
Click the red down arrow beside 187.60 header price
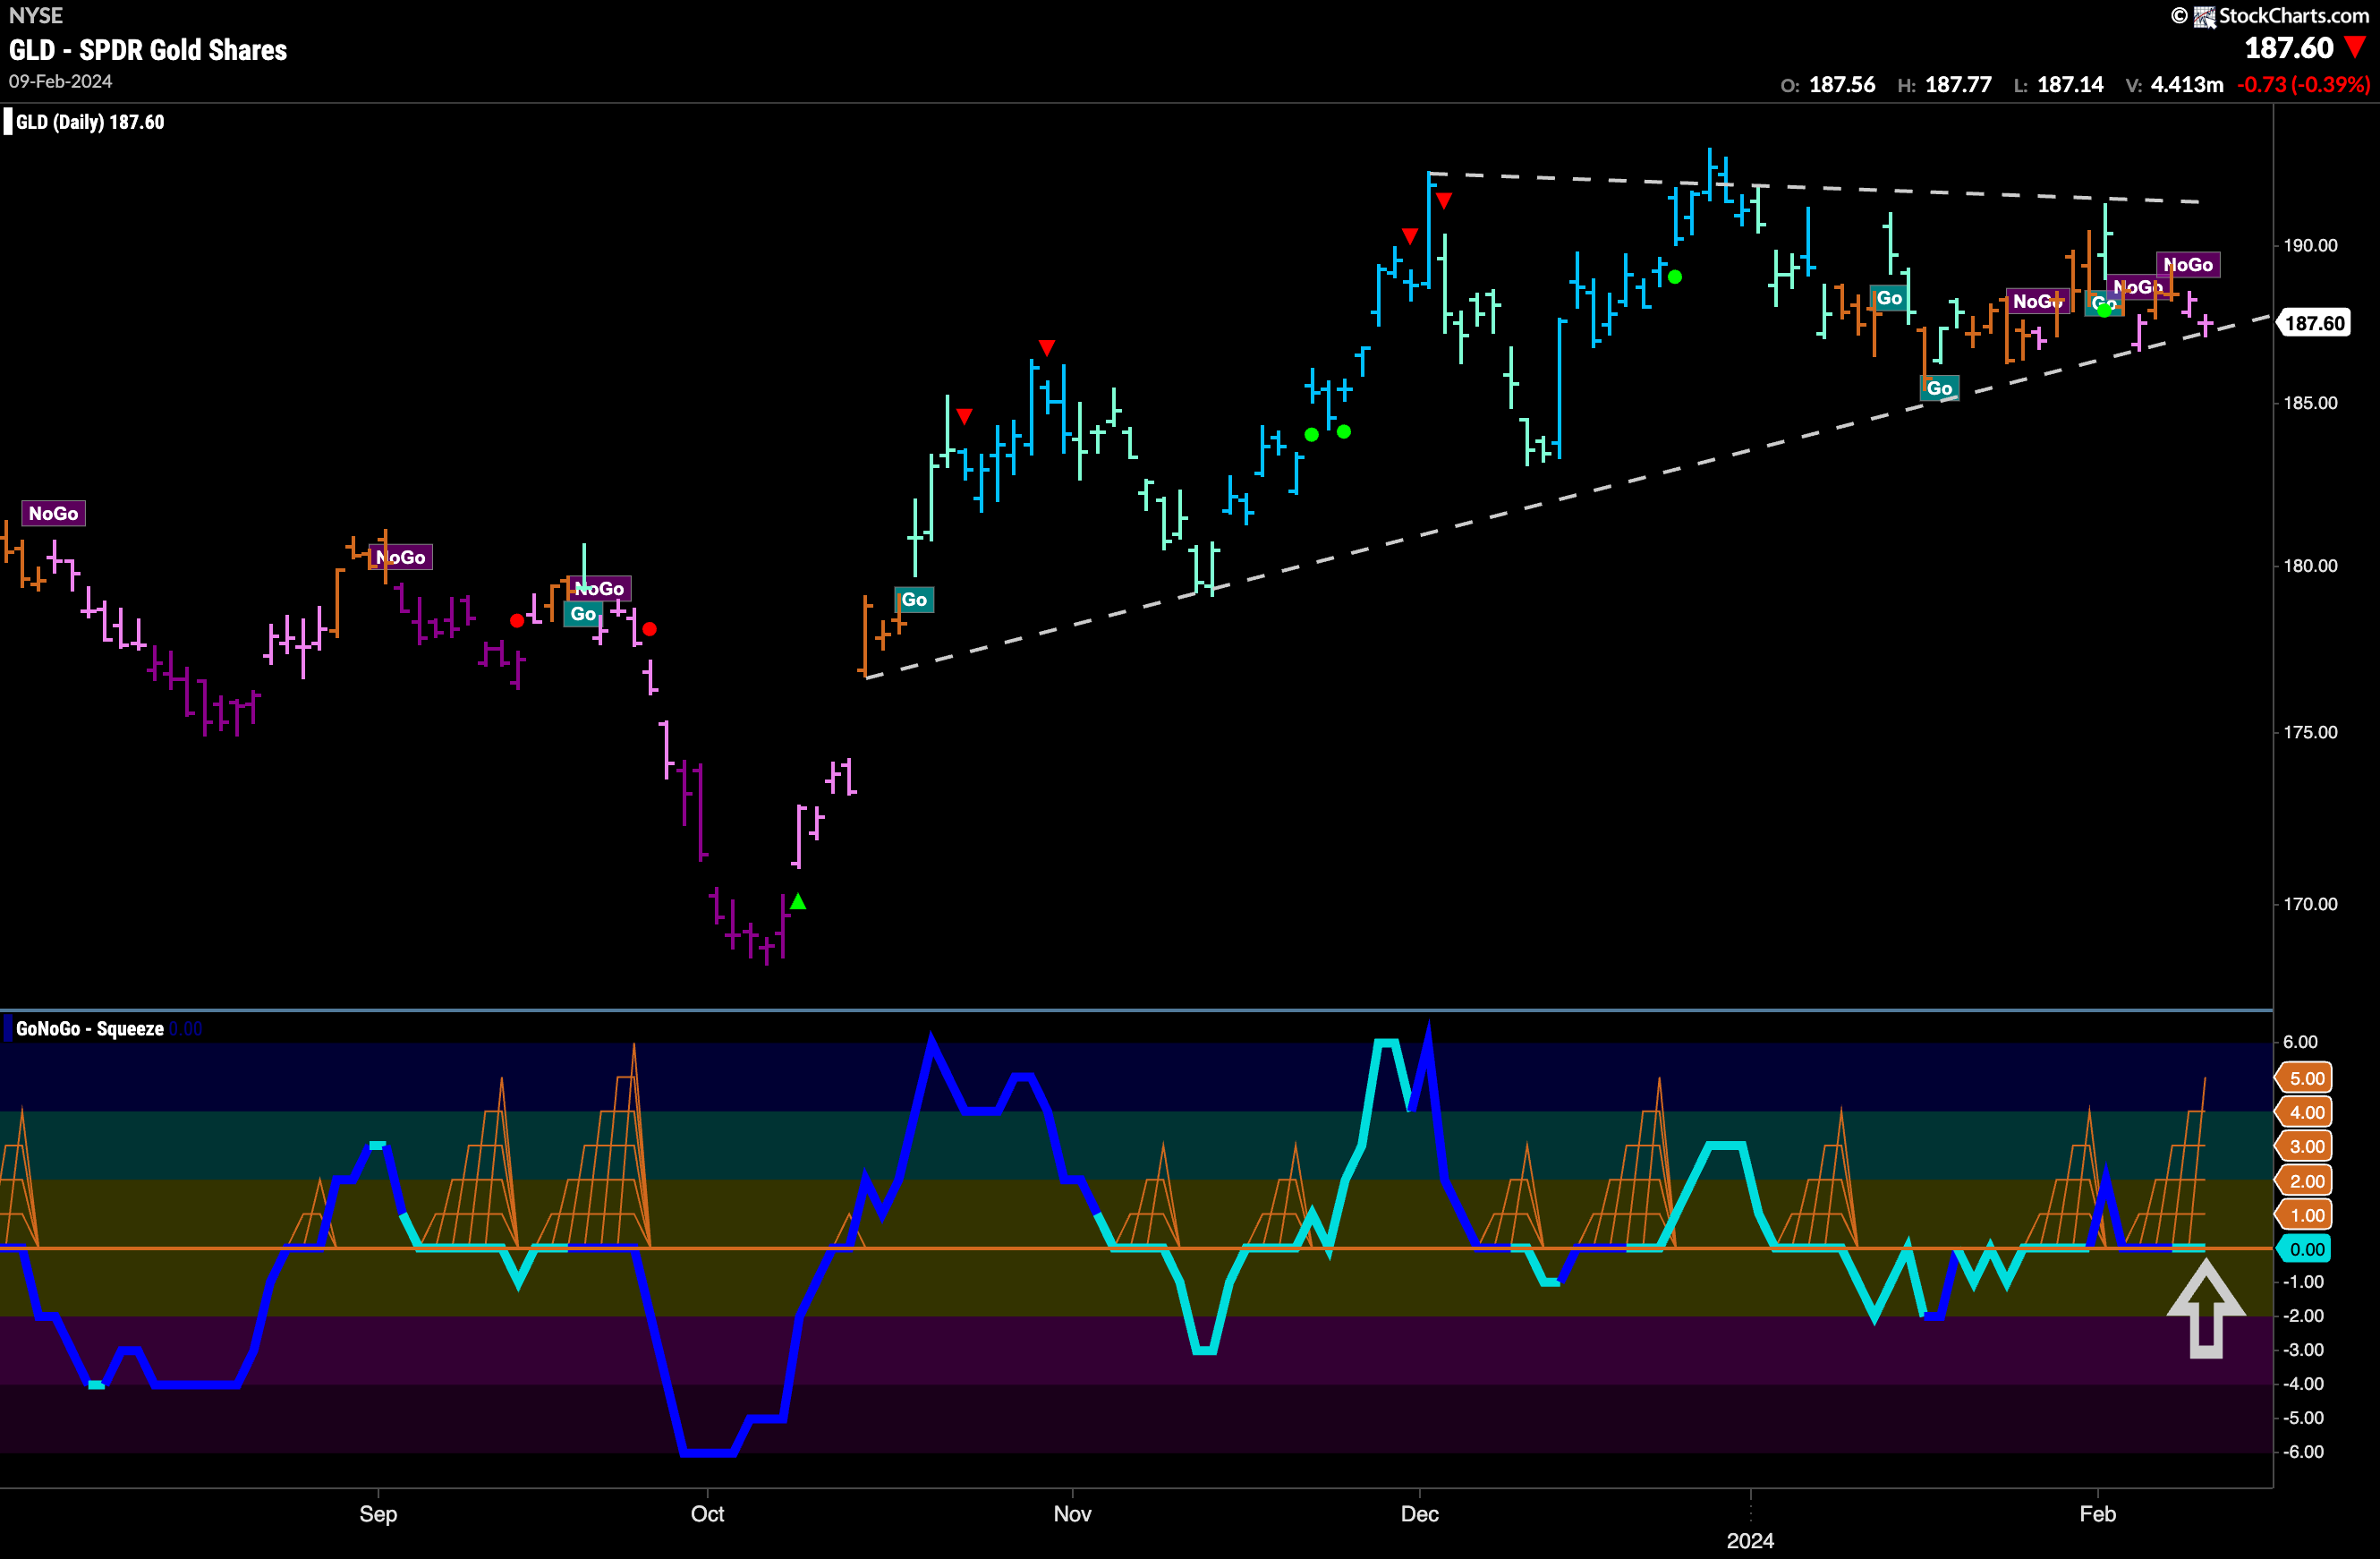tap(2356, 47)
